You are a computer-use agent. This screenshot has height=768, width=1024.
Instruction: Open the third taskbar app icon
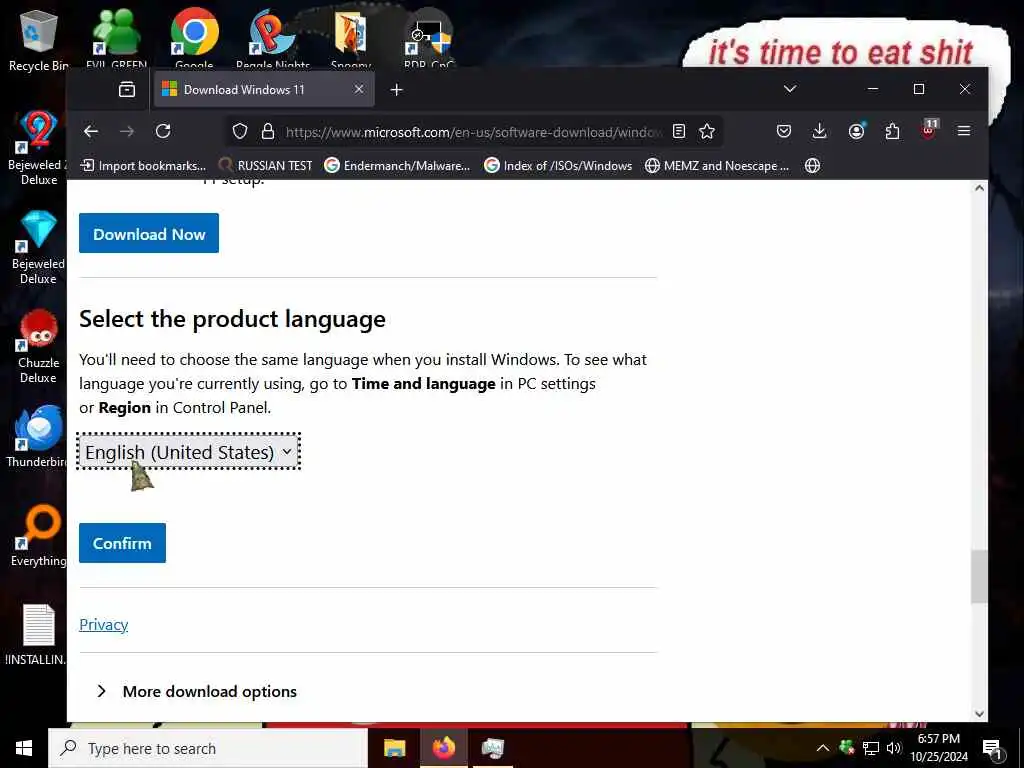pos(492,748)
